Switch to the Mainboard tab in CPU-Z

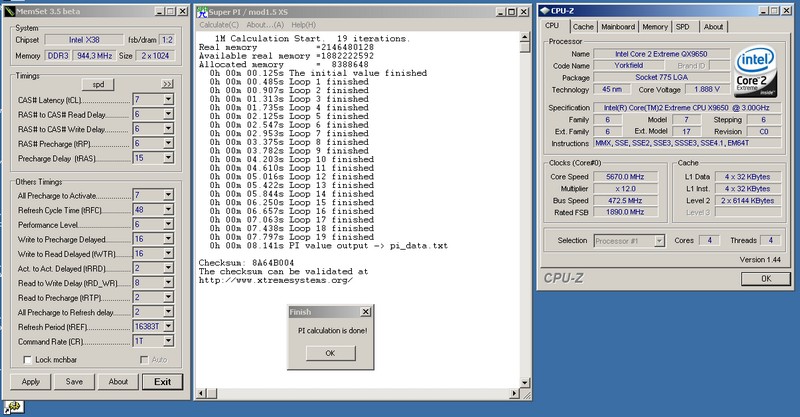click(618, 27)
